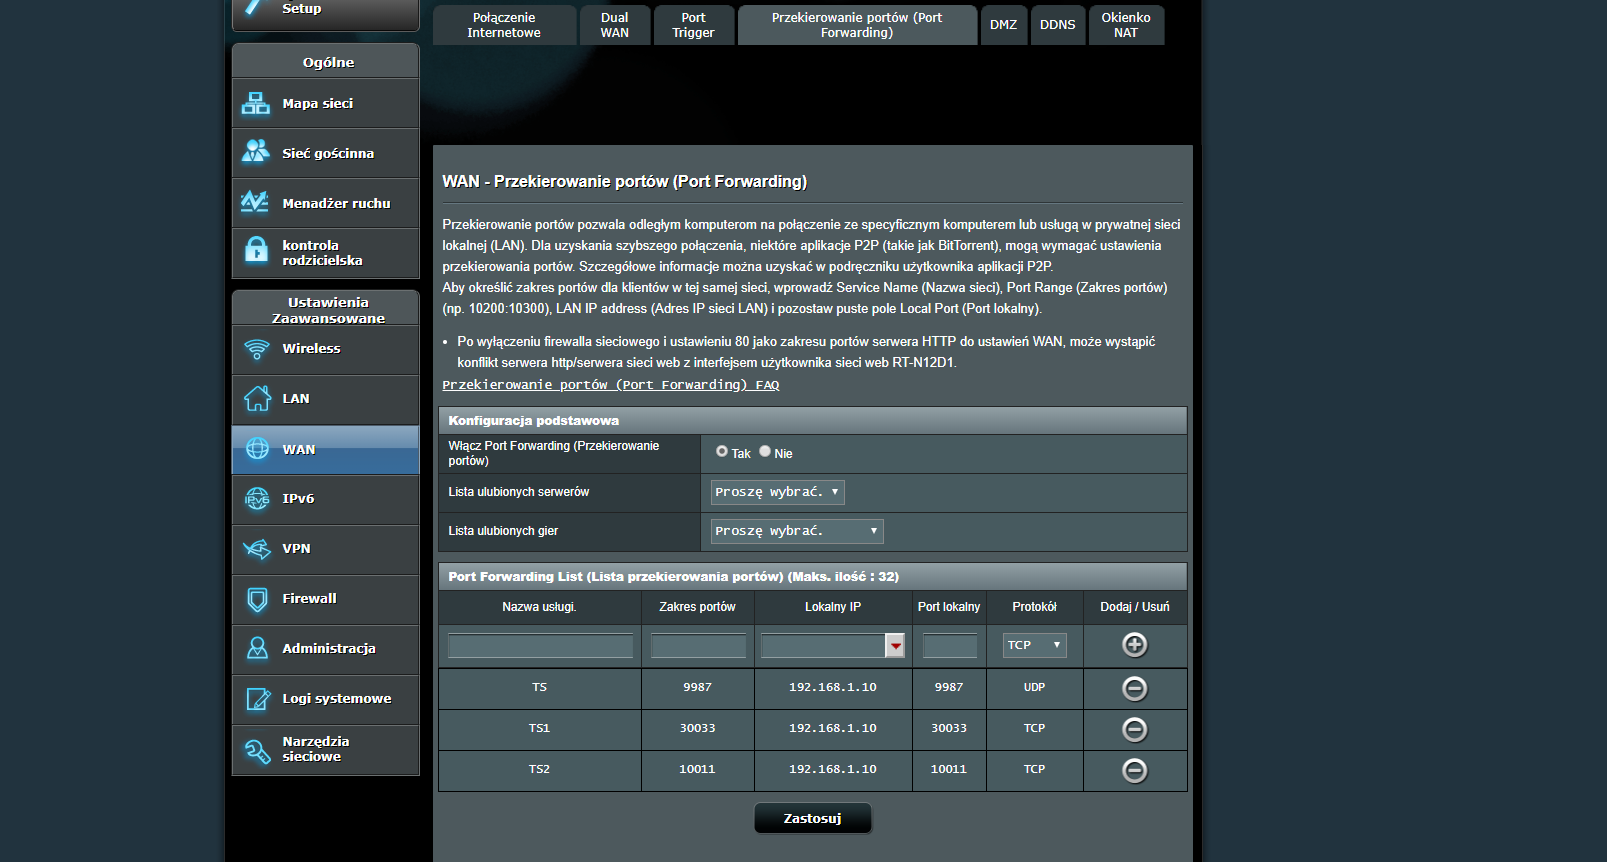This screenshot has width=1607, height=862.
Task: Open kontrola rodzicielska padlock icon
Action: (x=257, y=250)
